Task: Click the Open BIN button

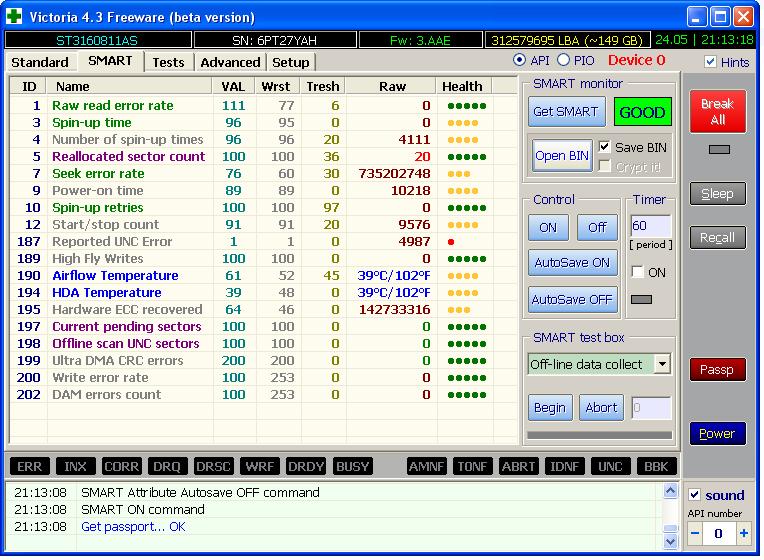Action: tap(562, 155)
